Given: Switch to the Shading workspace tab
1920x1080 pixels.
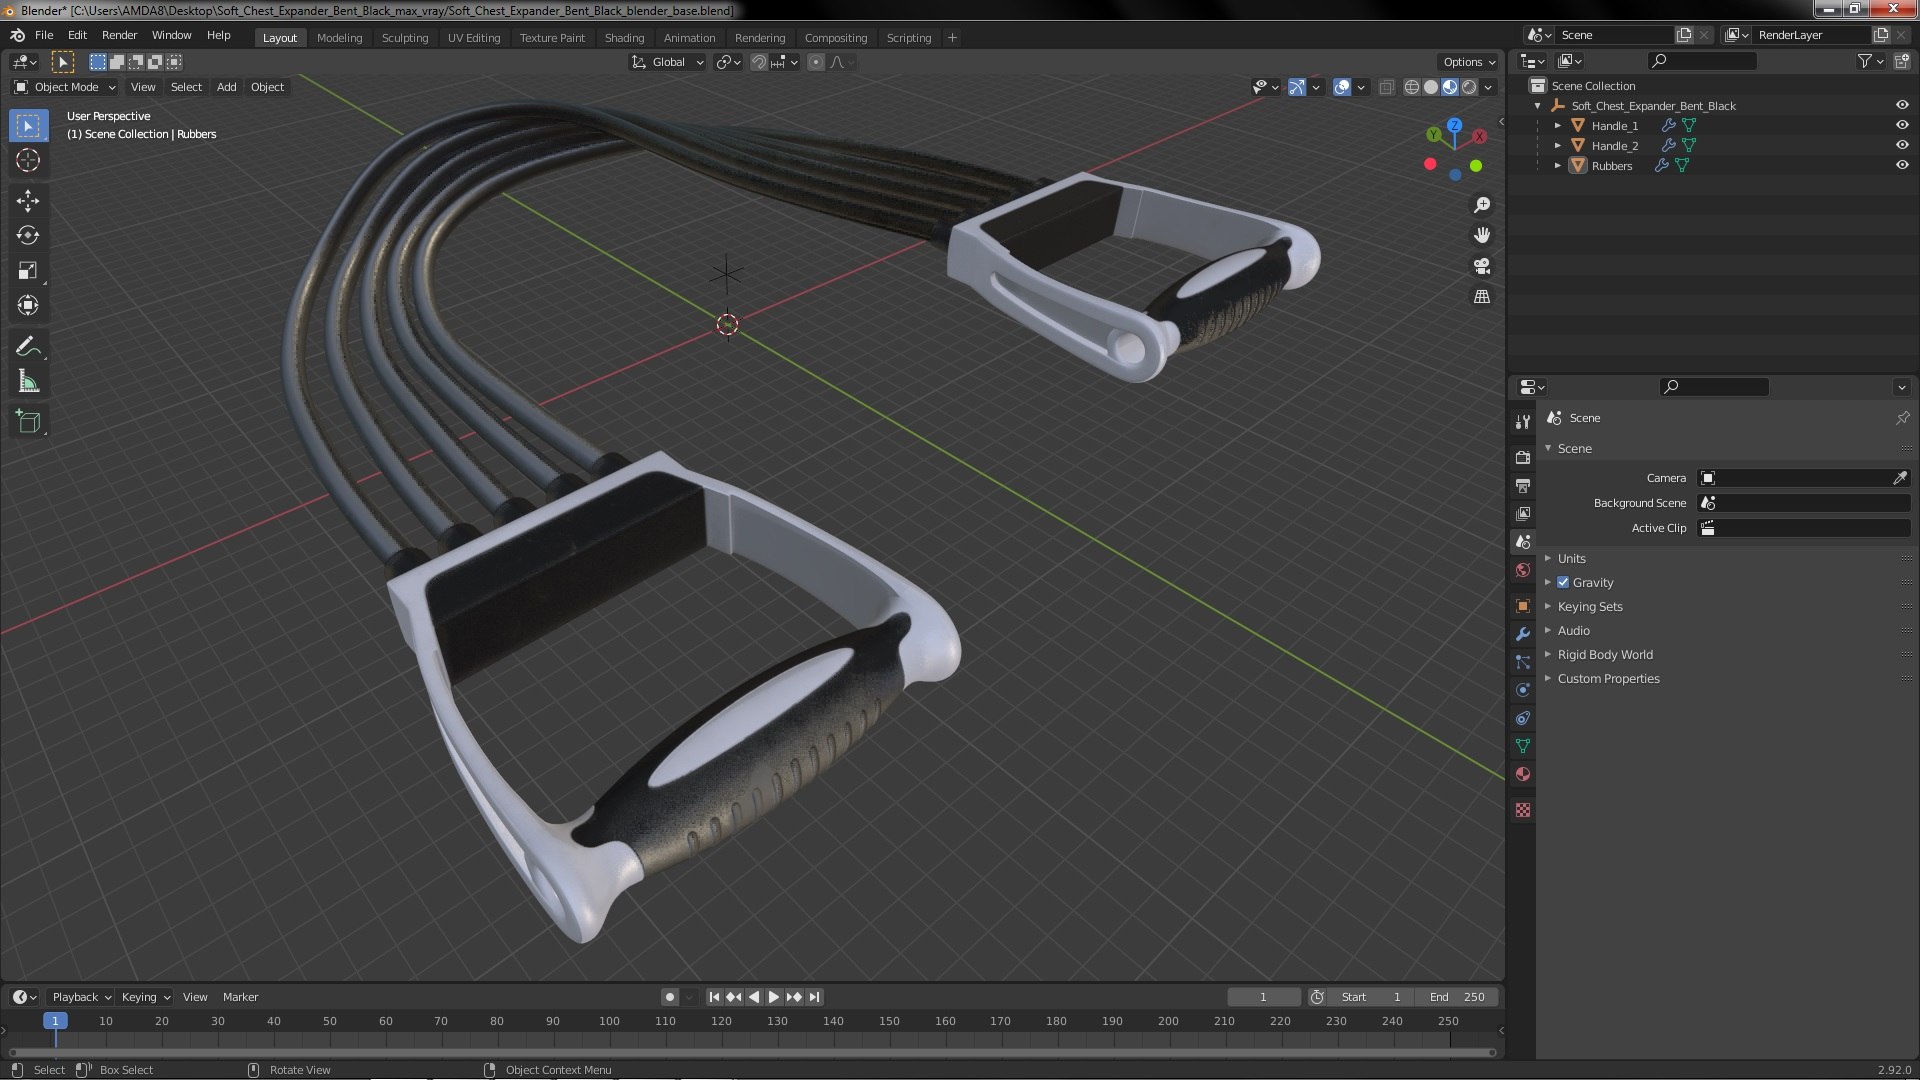Looking at the screenshot, I should [624, 38].
